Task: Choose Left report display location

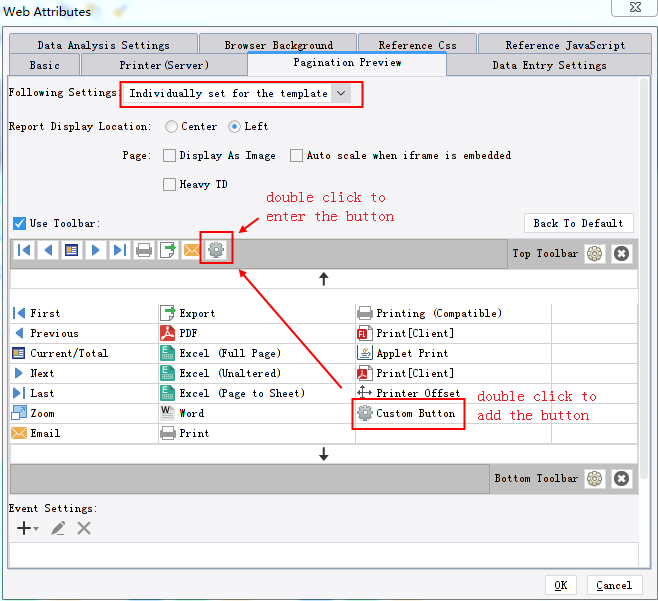Action: [235, 126]
